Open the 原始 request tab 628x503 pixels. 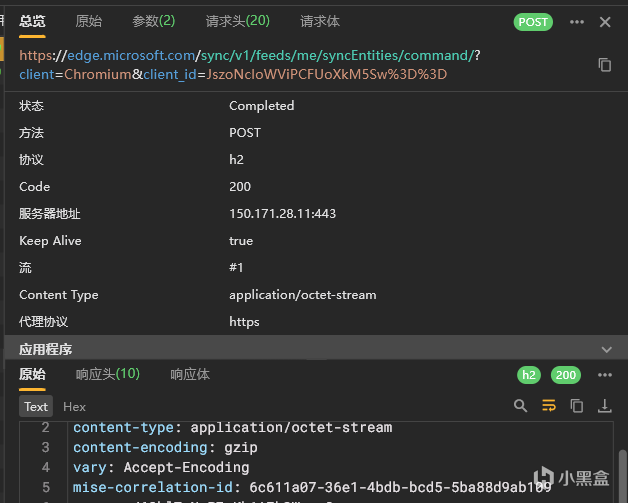coord(89,21)
